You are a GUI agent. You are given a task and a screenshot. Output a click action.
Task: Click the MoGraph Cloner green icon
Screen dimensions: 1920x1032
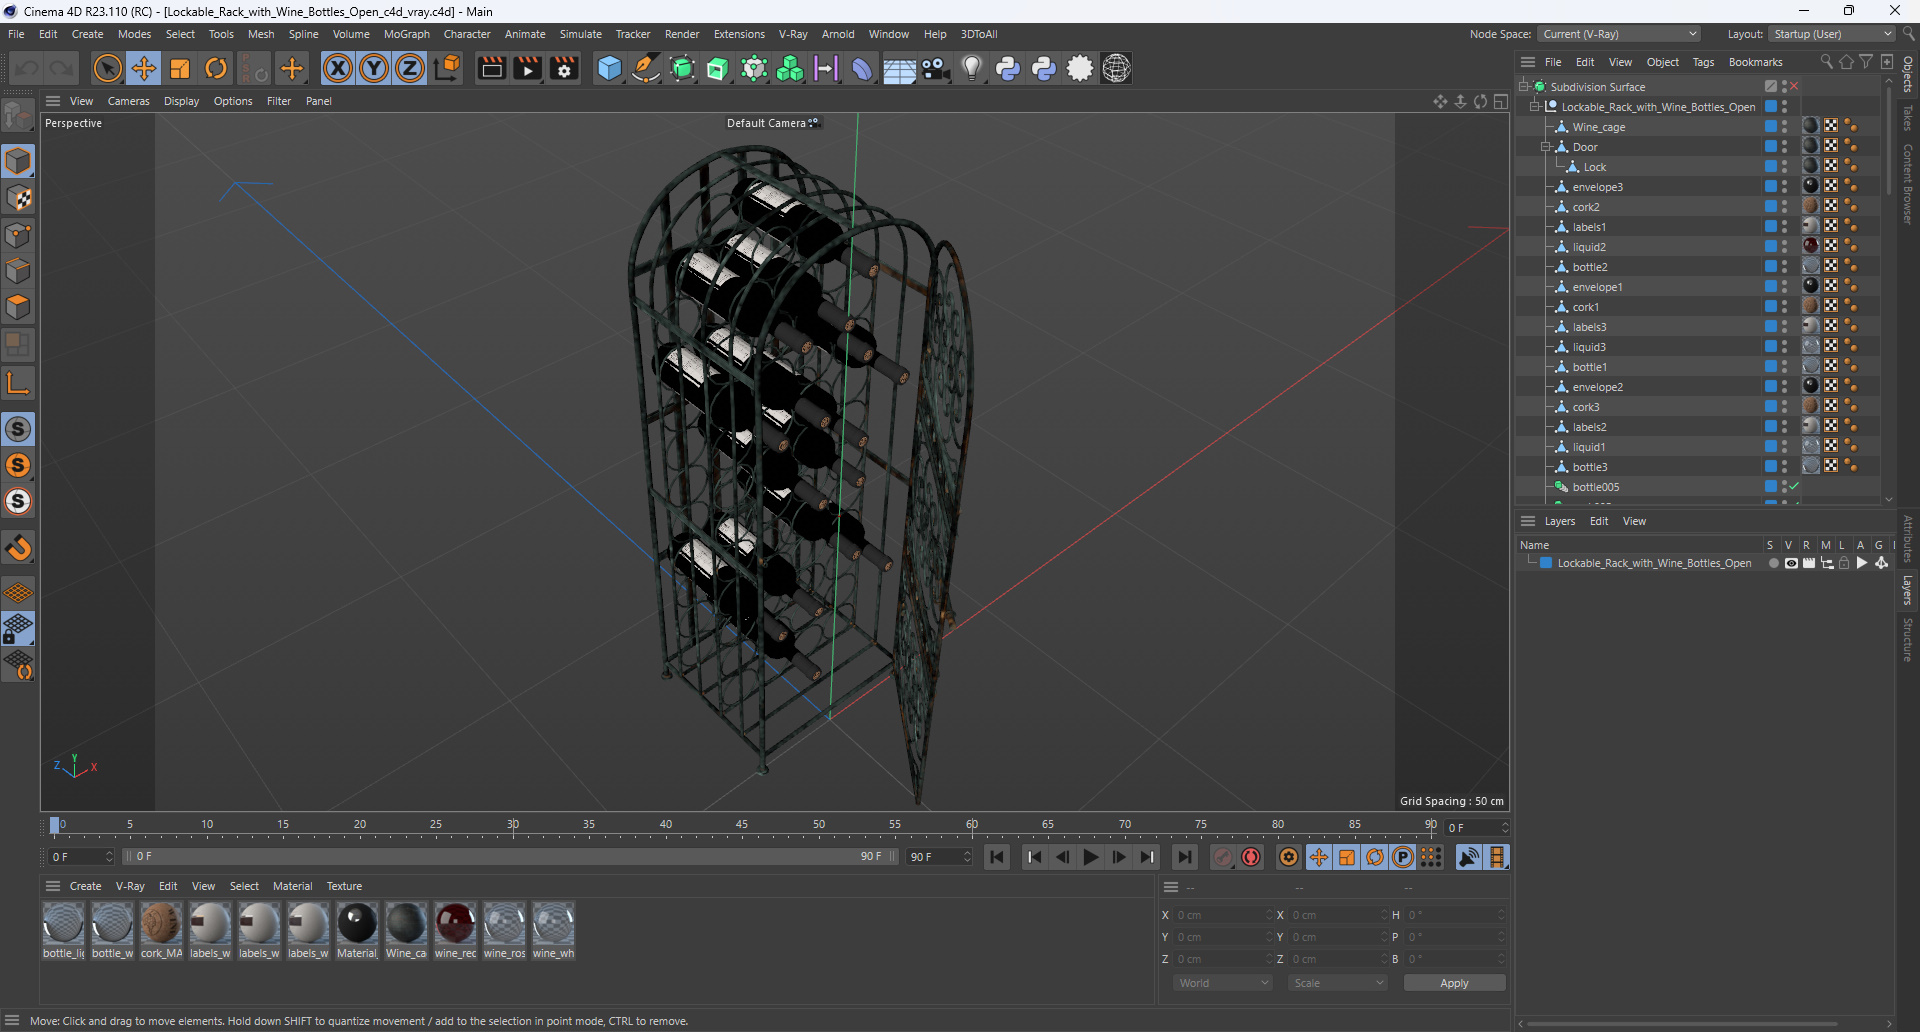(x=790, y=68)
